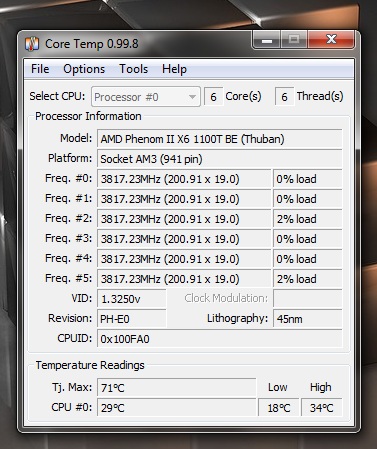This screenshot has height=449, width=377.
Task: Click the Freq. #1 load value
Action: click(307, 199)
